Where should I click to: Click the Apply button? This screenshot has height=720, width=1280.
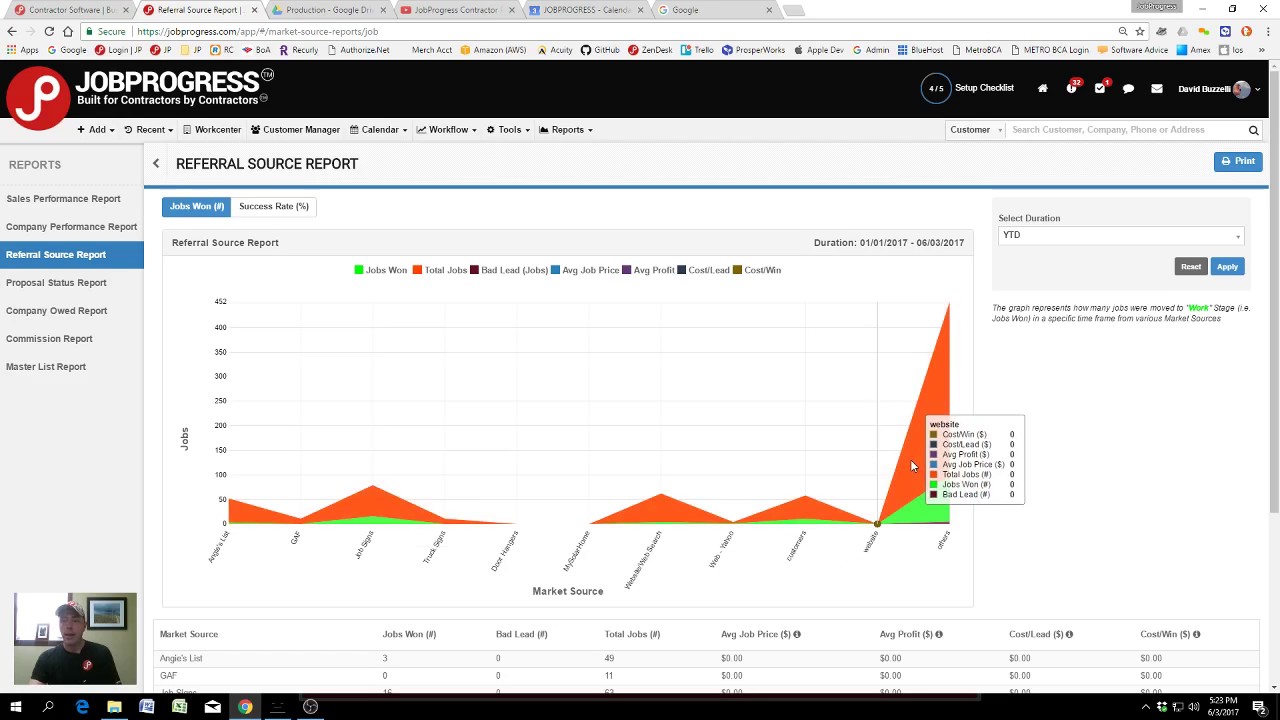(x=1227, y=267)
